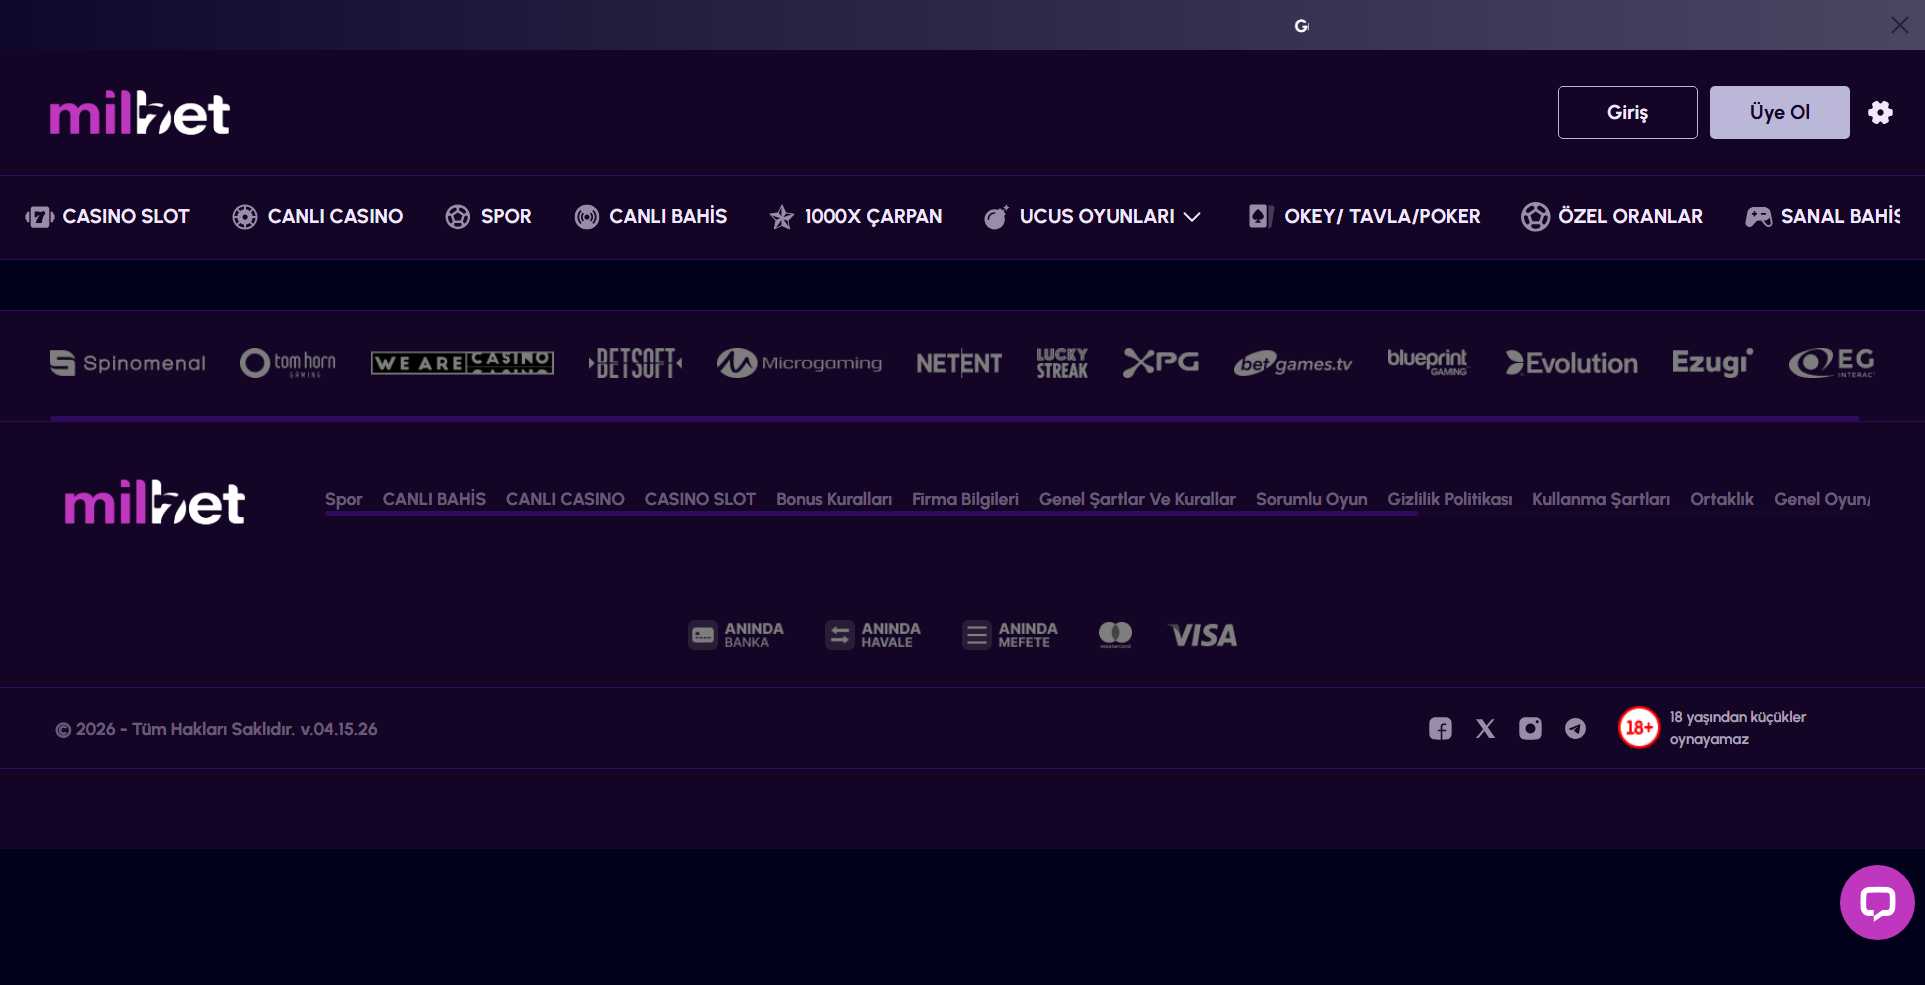The height and width of the screenshot is (985, 1925).
Task: Close the top banner
Action: [x=1899, y=25]
